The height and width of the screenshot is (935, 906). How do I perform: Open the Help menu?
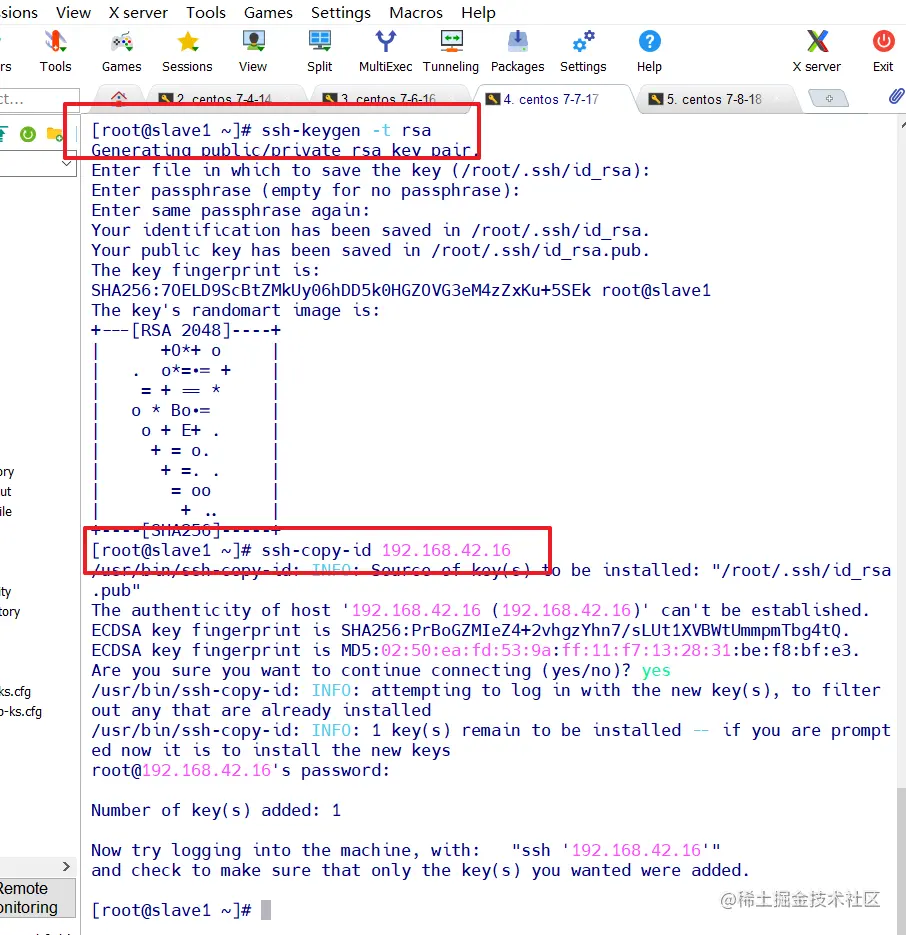pos(478,13)
